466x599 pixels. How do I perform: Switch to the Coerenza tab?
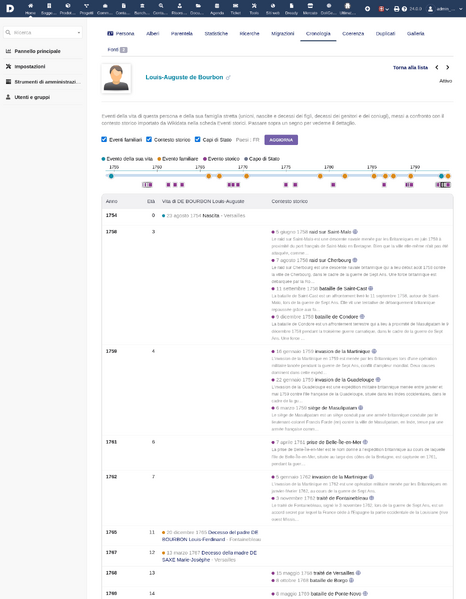coord(353,34)
